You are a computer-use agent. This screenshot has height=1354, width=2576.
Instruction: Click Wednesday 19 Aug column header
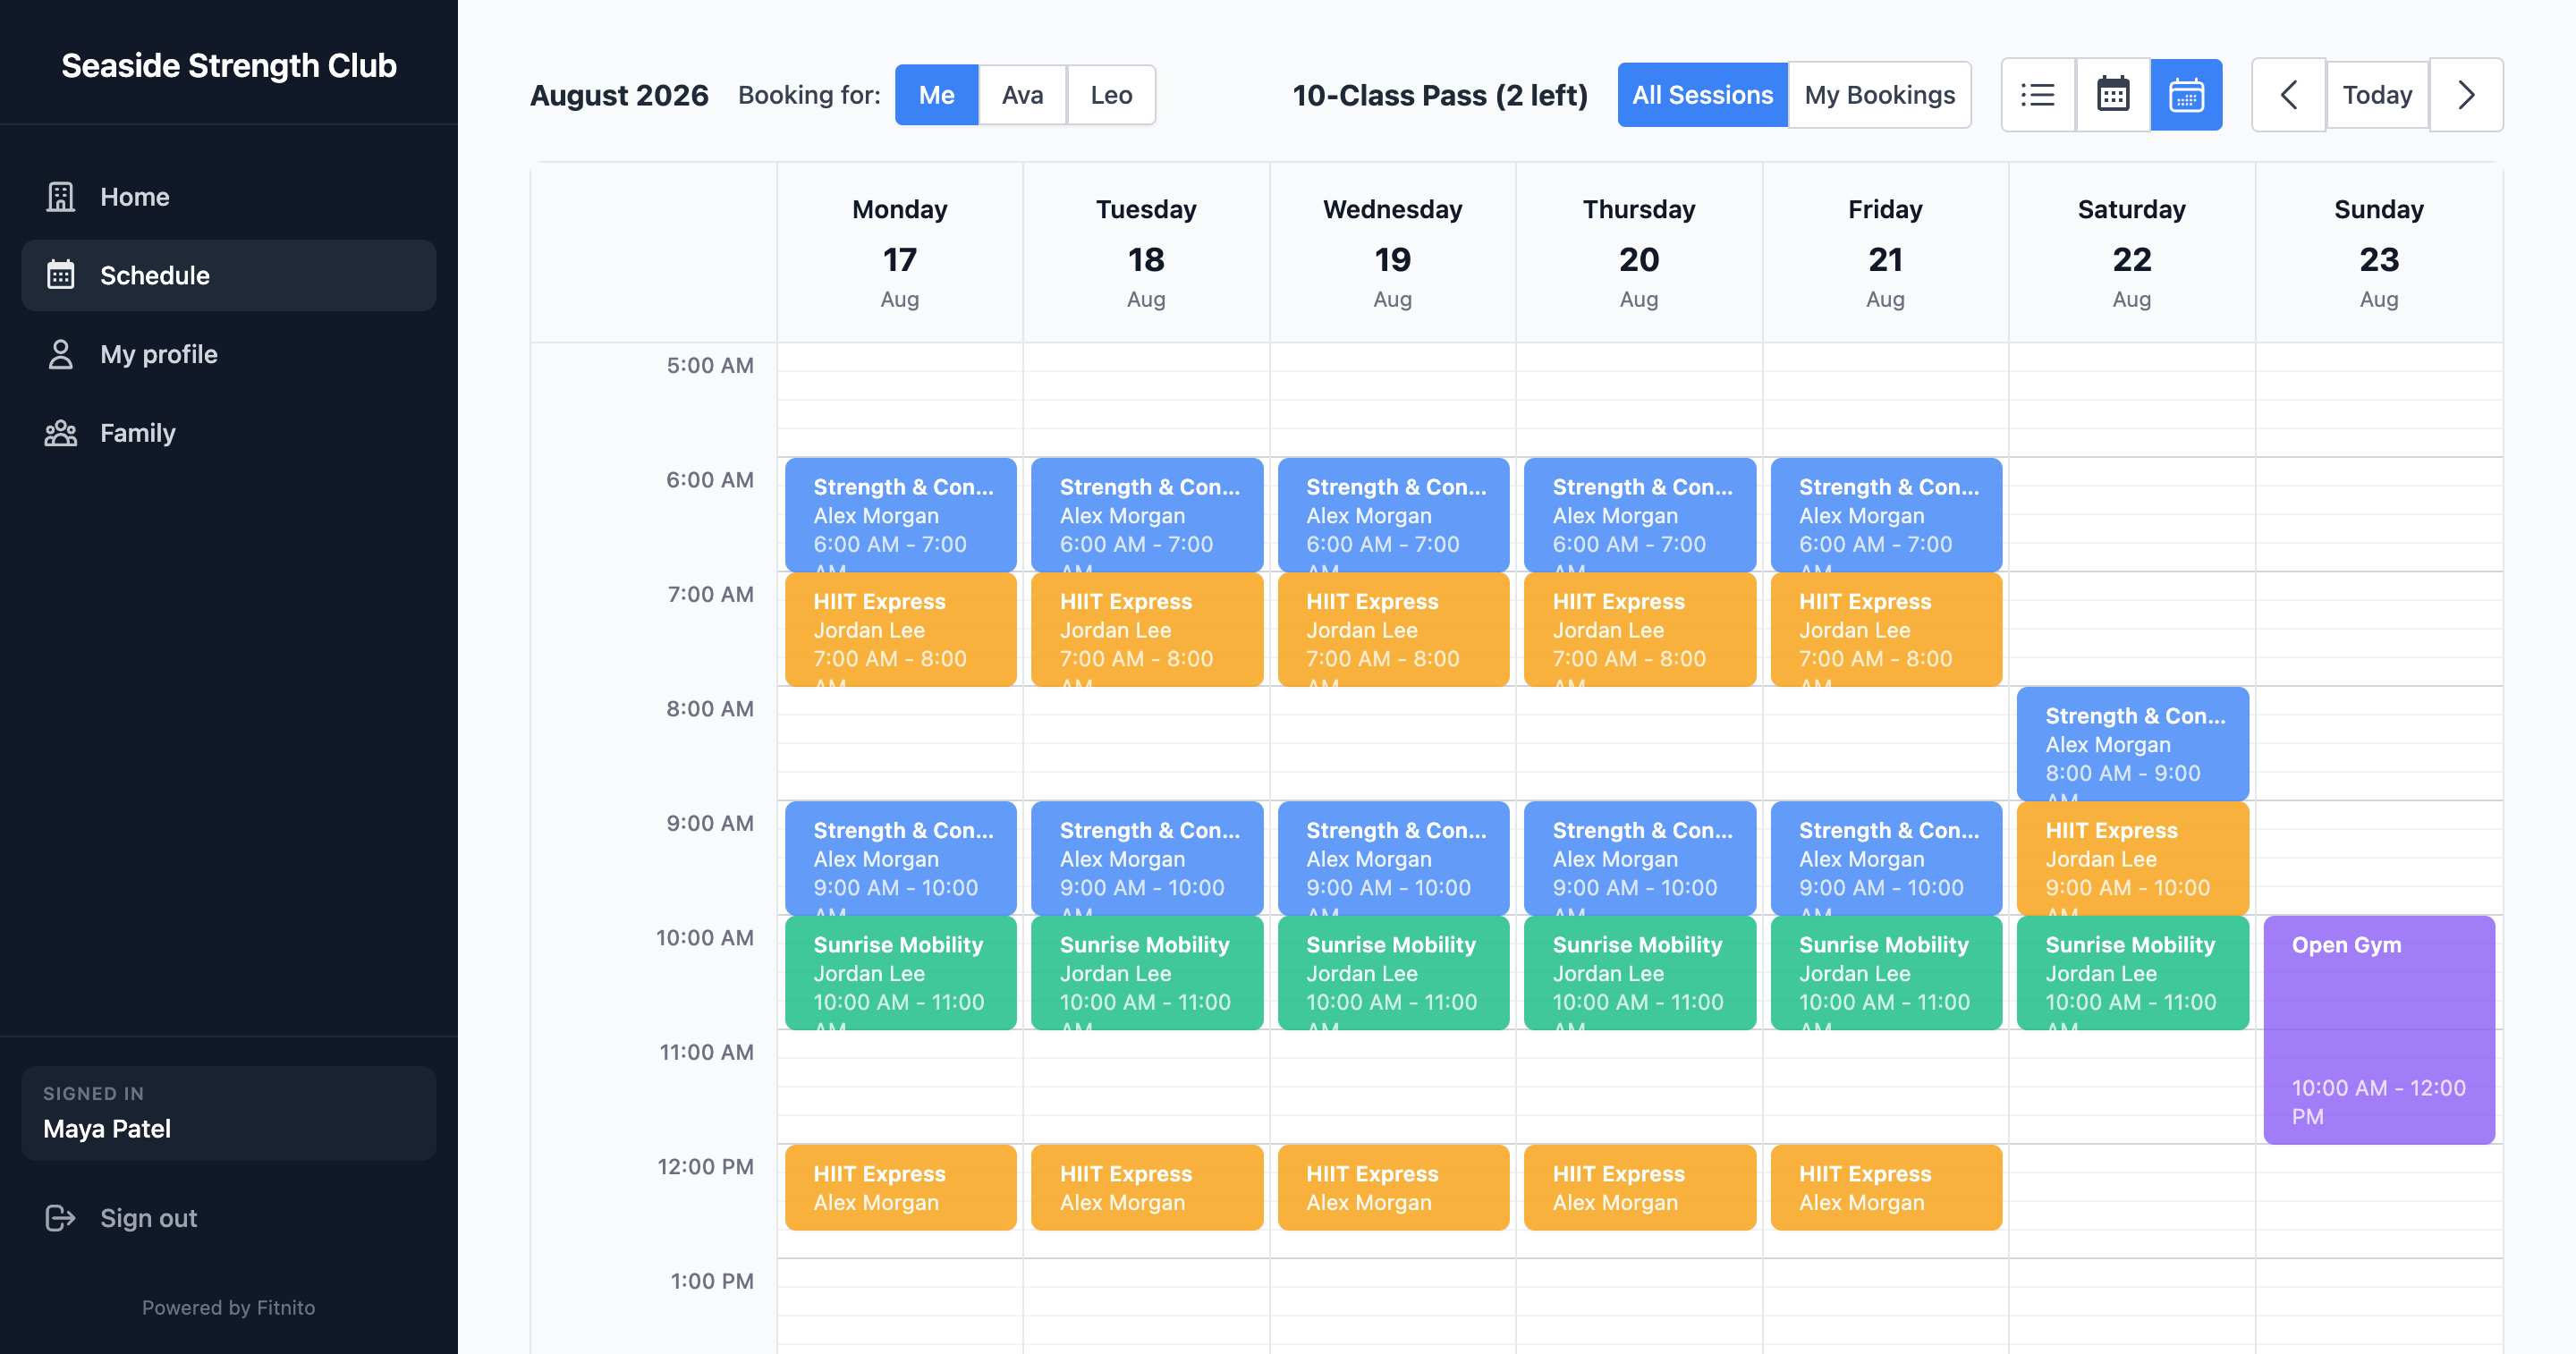point(1393,253)
